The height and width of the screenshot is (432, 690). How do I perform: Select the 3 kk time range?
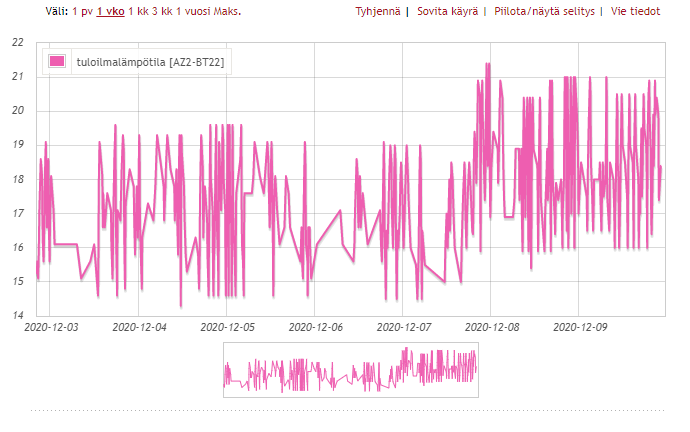(162, 11)
